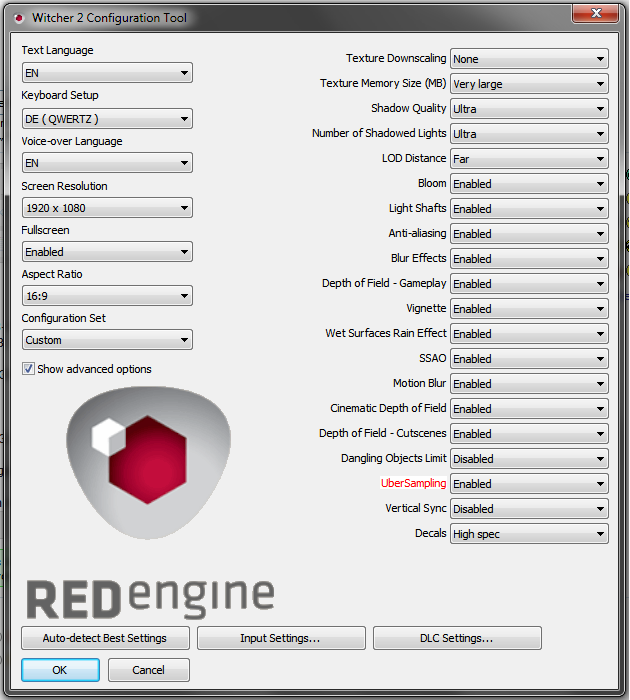
Task: Open Cinematic Depth of Field dropdown
Action: tap(529, 409)
